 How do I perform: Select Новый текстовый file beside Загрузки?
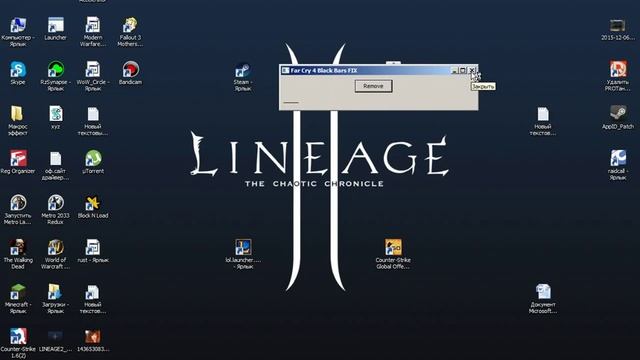(x=93, y=292)
